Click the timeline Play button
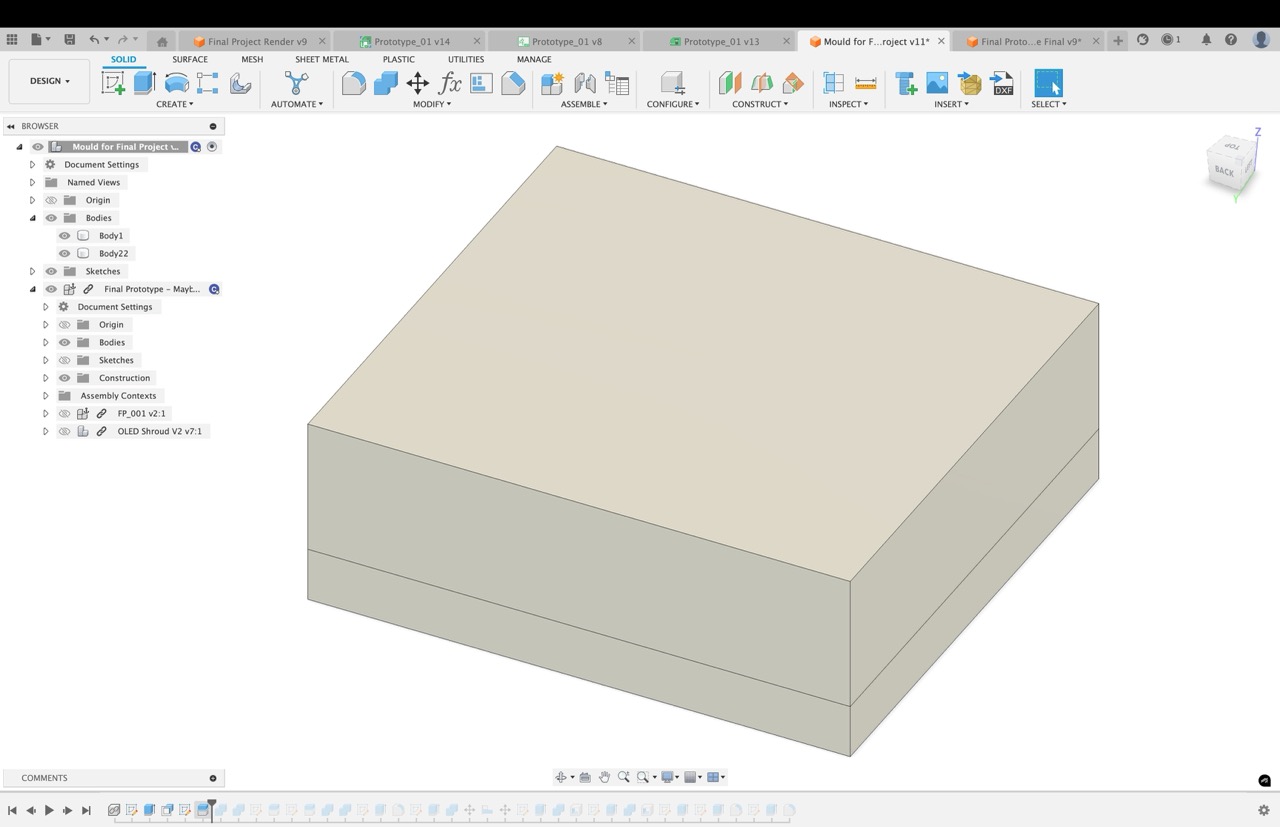 click(49, 810)
